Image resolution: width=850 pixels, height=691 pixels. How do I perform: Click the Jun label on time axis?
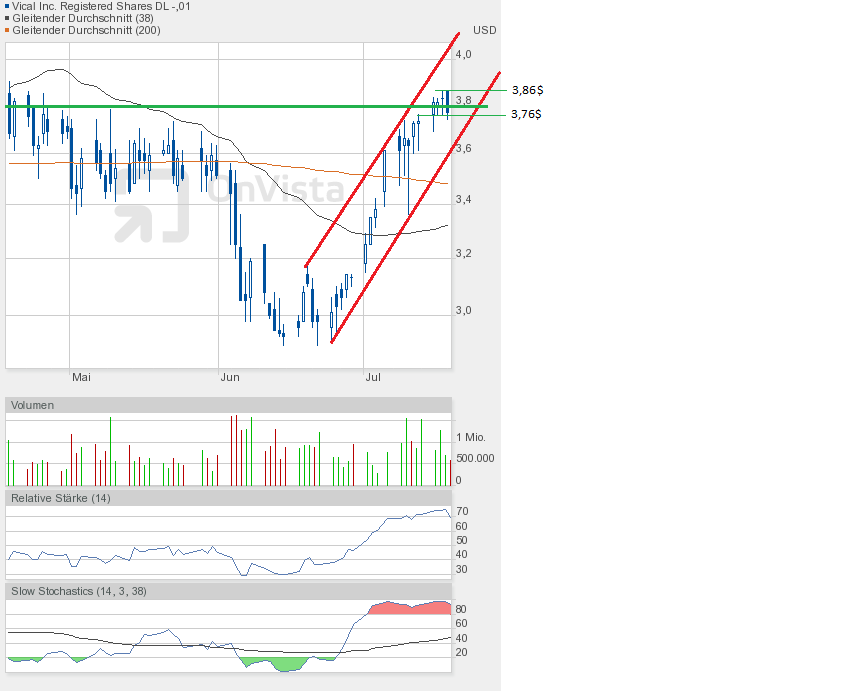click(x=230, y=377)
